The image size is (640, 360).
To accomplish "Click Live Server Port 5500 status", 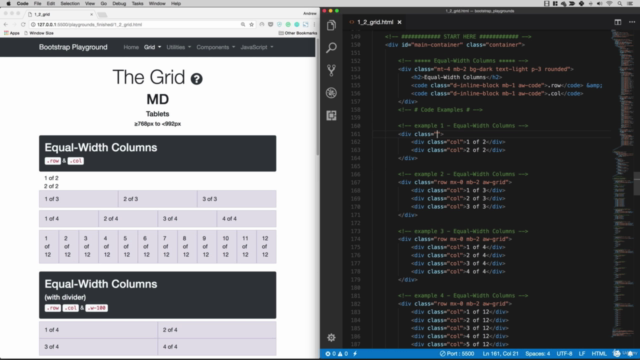I will (x=457, y=353).
